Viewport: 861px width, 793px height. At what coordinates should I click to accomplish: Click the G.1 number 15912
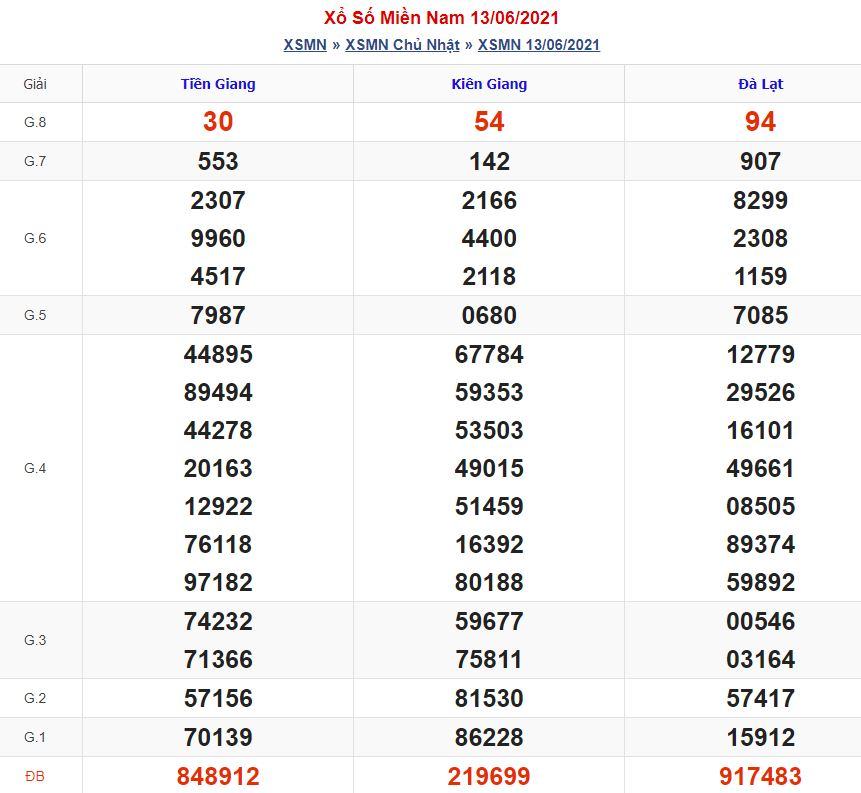coord(761,737)
